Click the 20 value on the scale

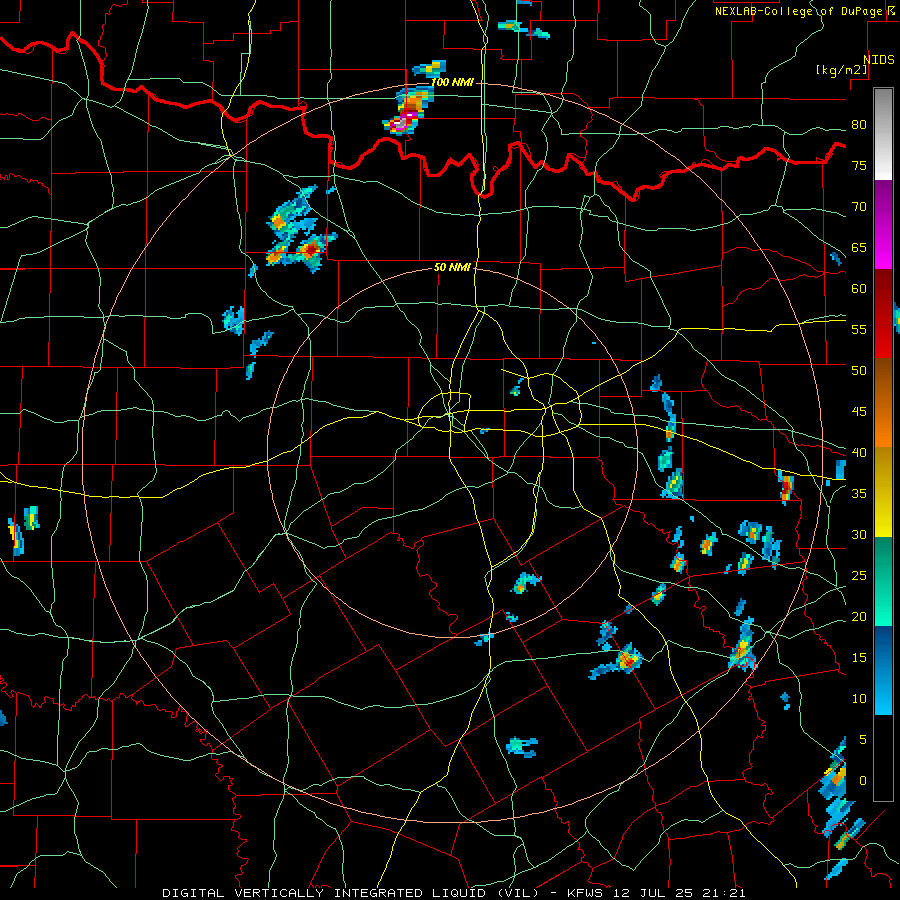tap(859, 616)
